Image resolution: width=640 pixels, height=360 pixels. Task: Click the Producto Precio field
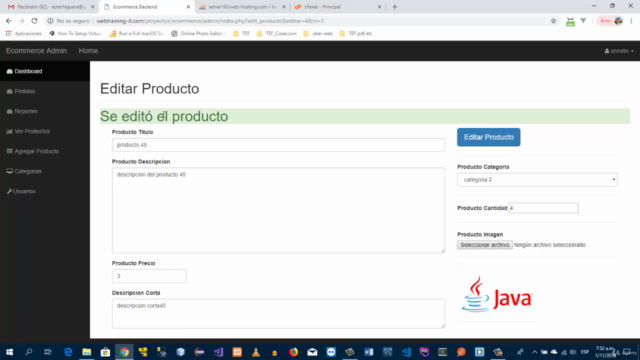coord(149,276)
